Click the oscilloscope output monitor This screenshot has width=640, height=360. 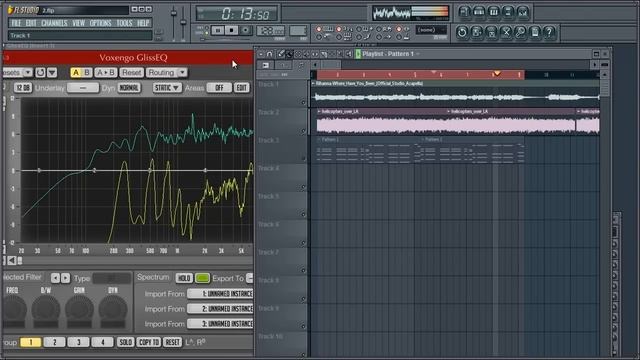coord(410,13)
